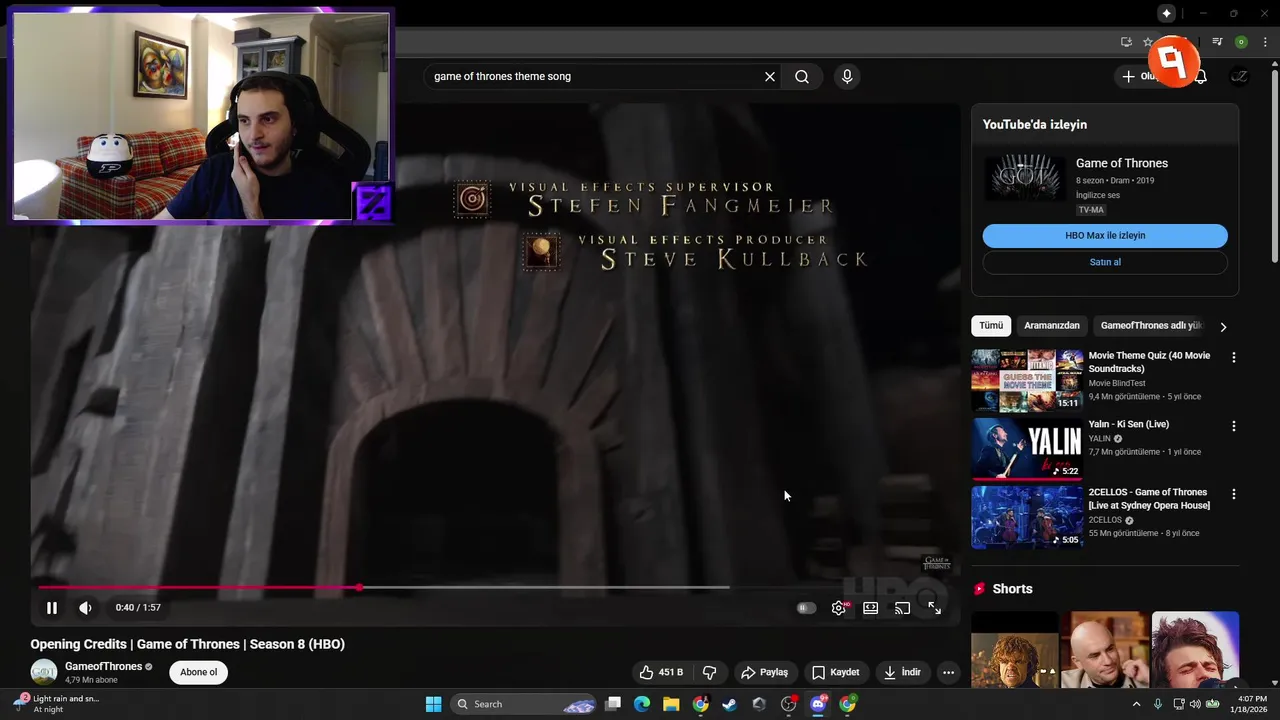Subscribe using the Abone ol button
Screen dimensions: 1280x720
198,672
